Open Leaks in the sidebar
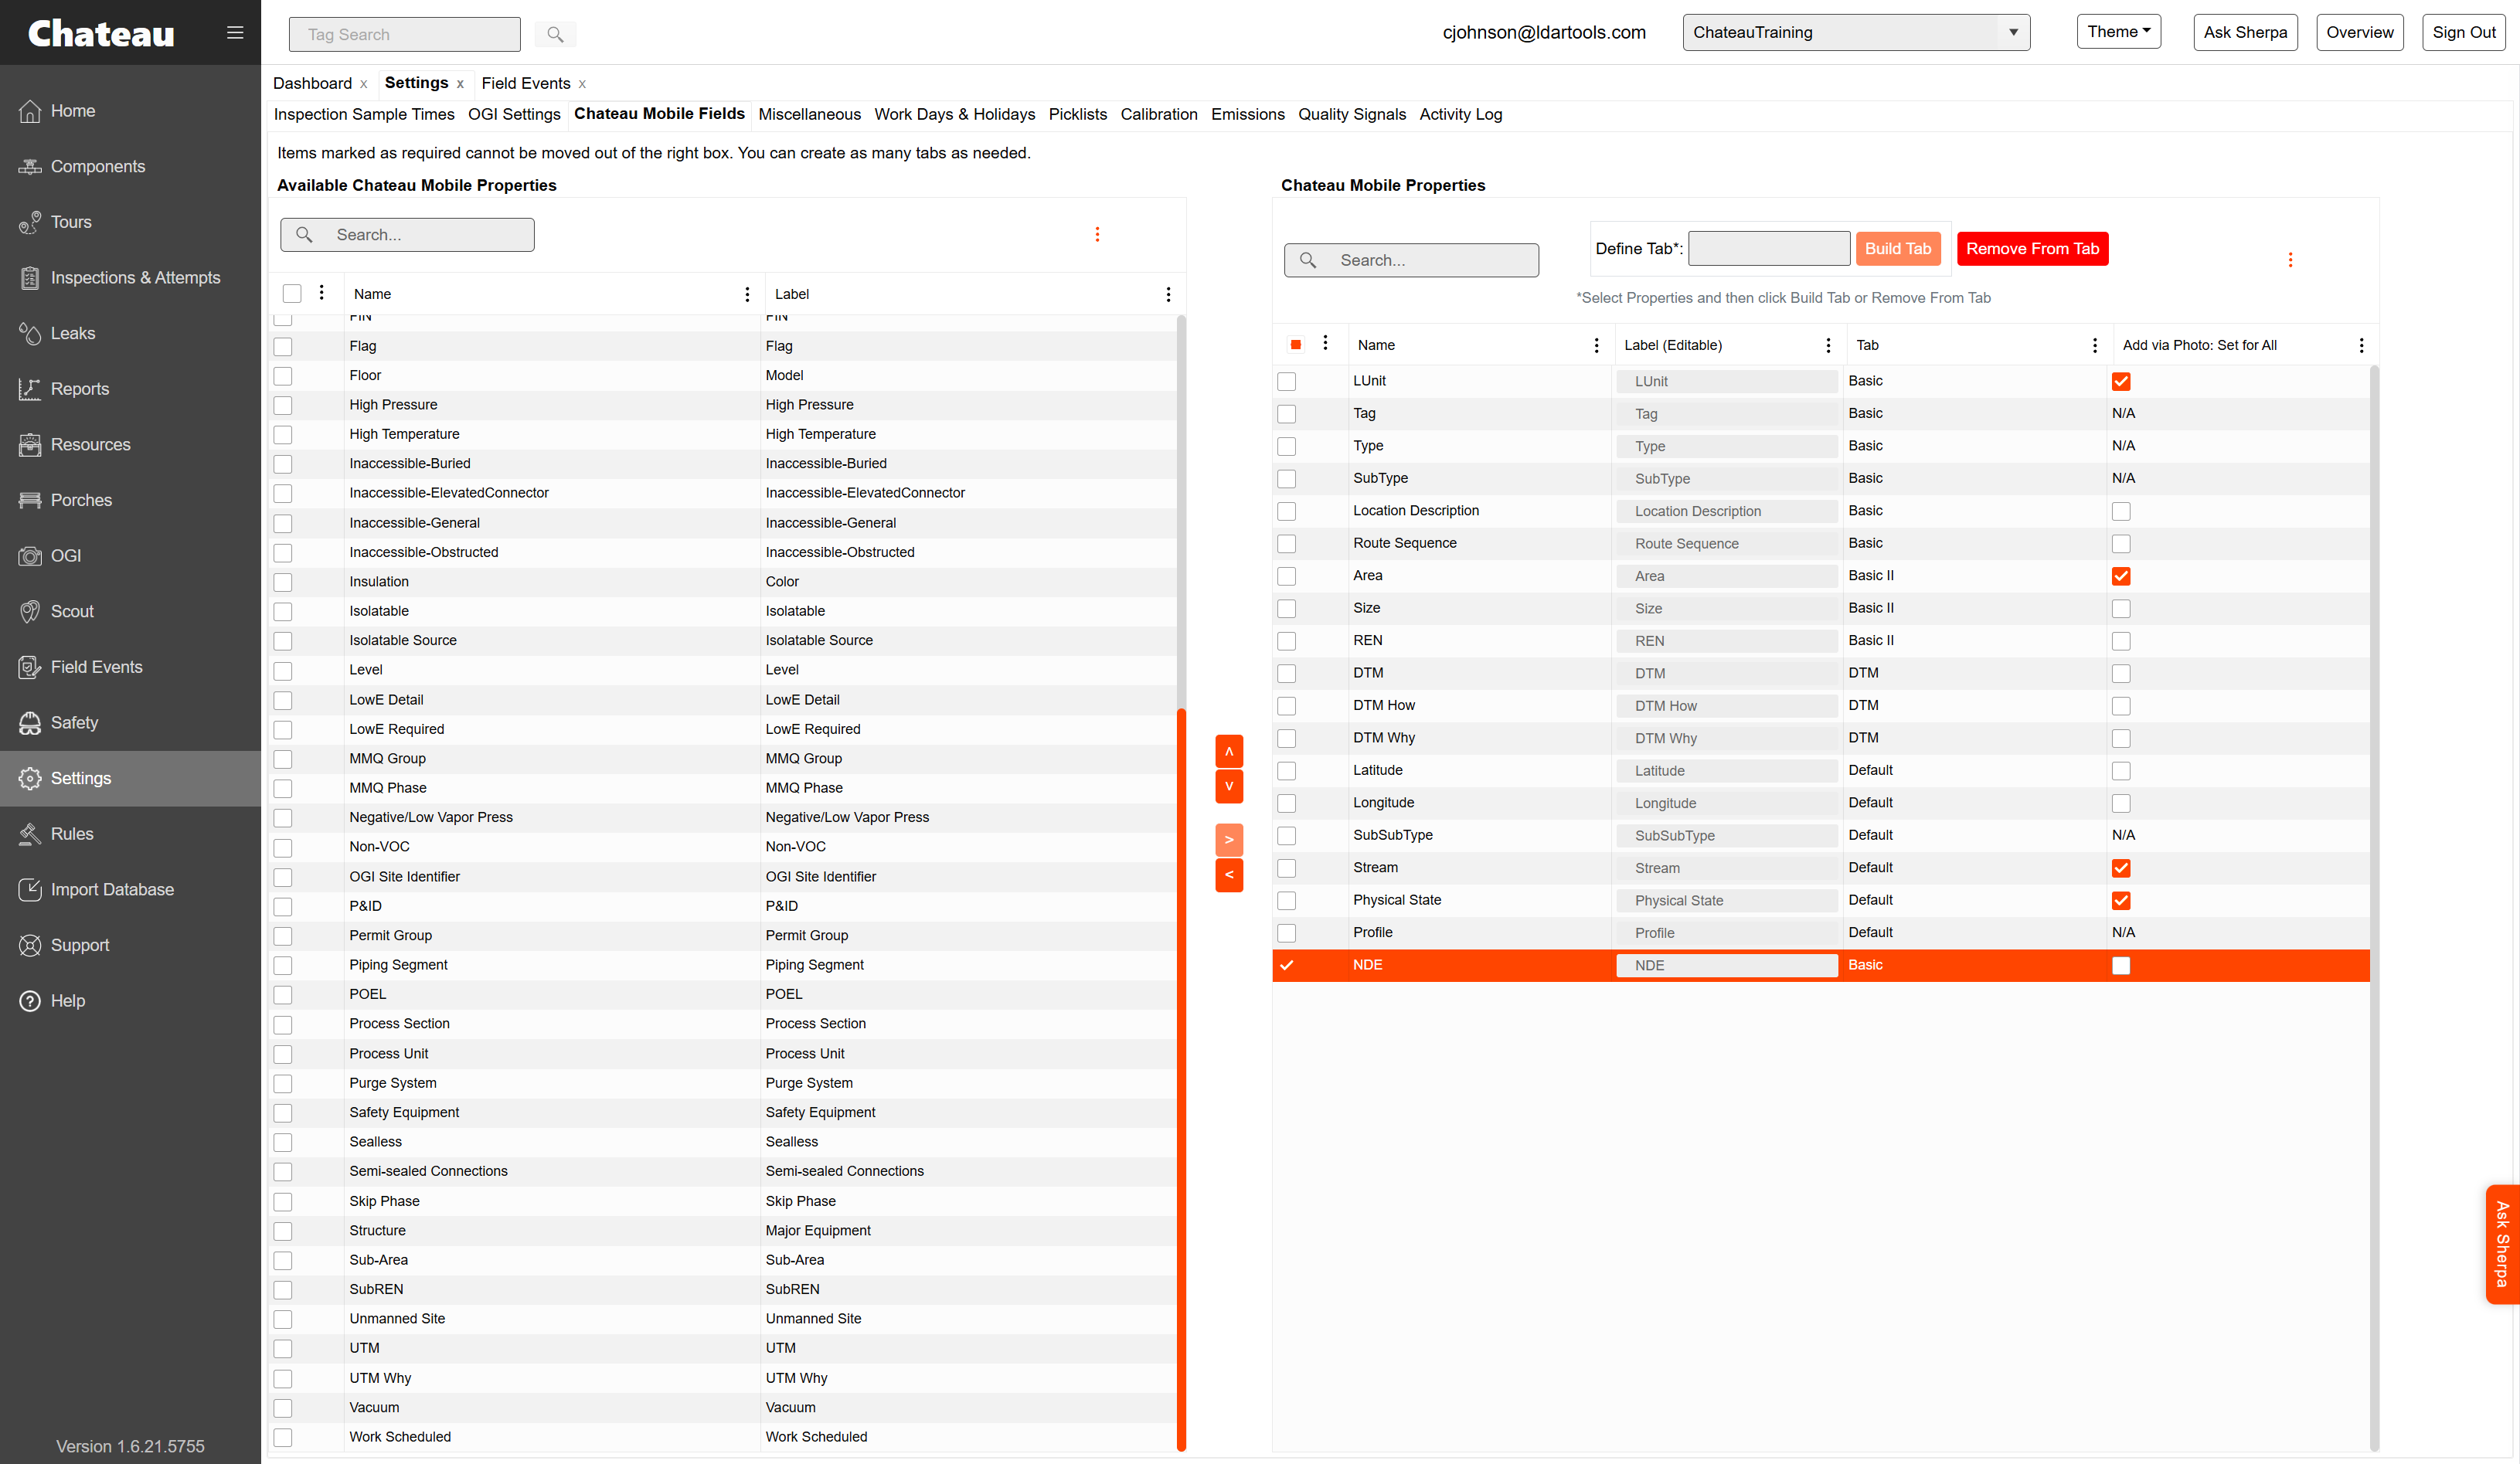2520x1464 pixels. tap(130, 333)
